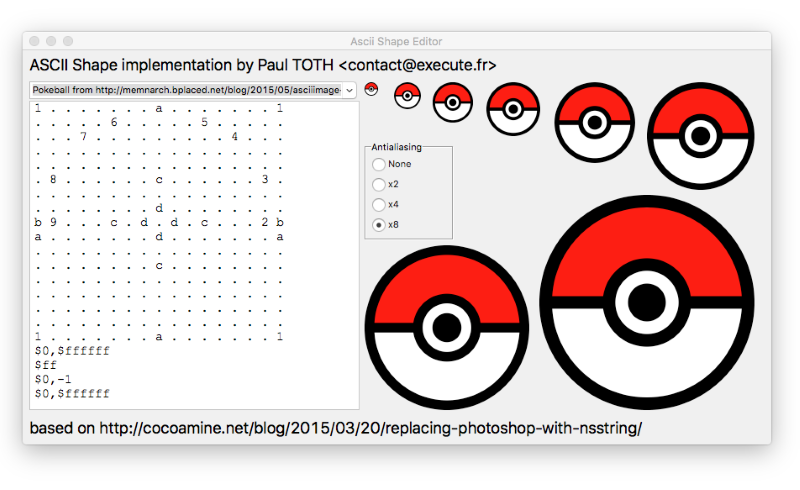Click the Ascii Shape Editor window title

(396, 41)
